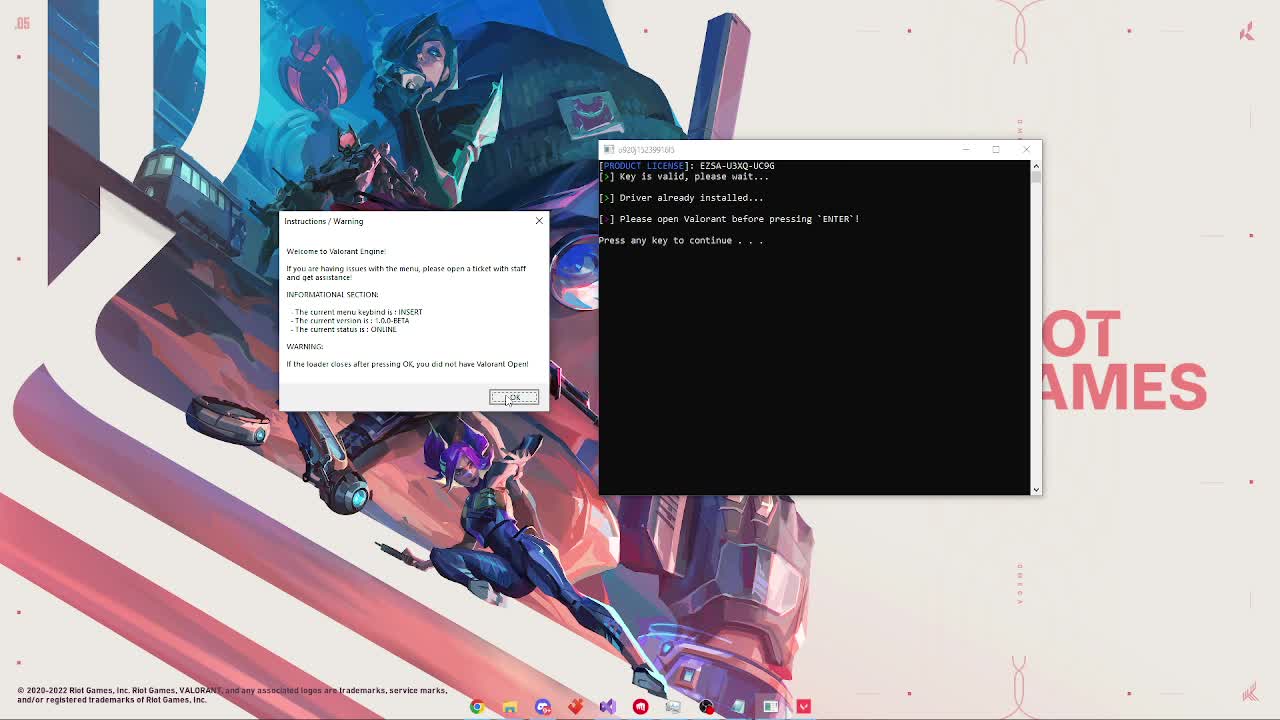
Task: Click the console window's title bar icon
Action: pyautogui.click(x=609, y=150)
